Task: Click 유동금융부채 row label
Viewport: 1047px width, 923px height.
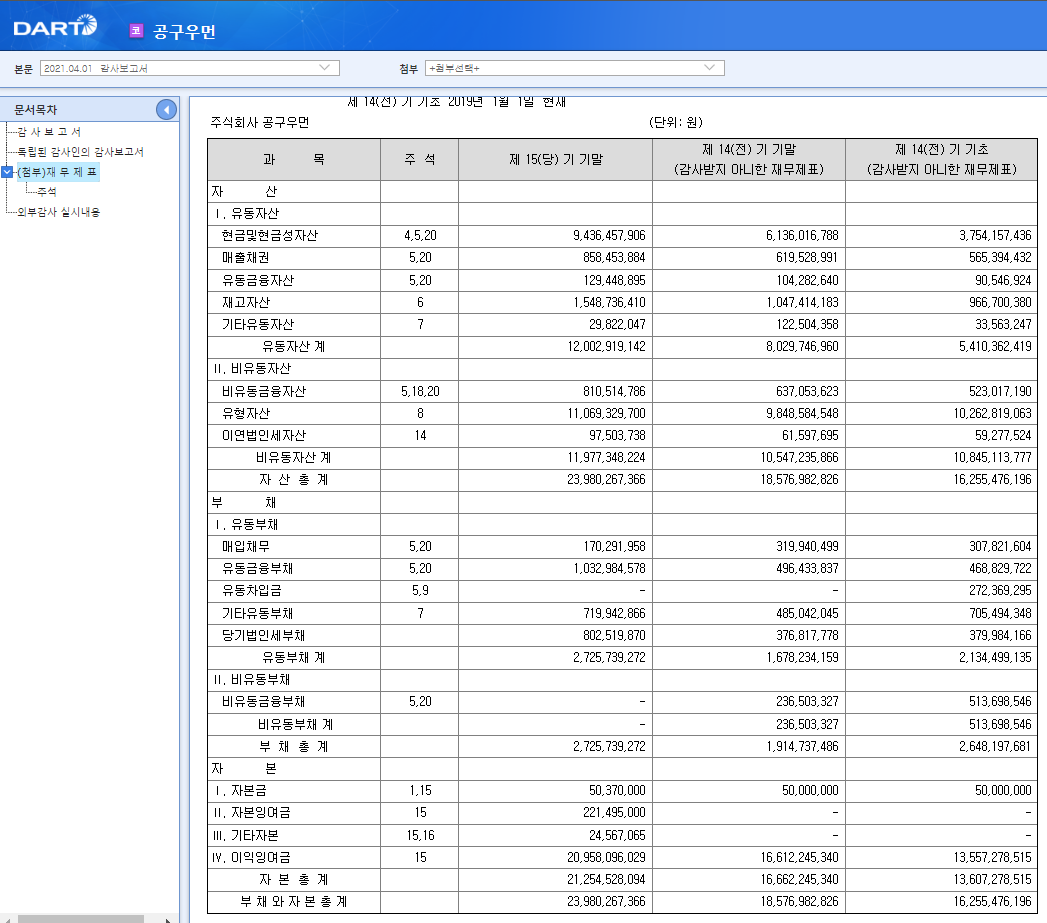Action: tap(258, 568)
